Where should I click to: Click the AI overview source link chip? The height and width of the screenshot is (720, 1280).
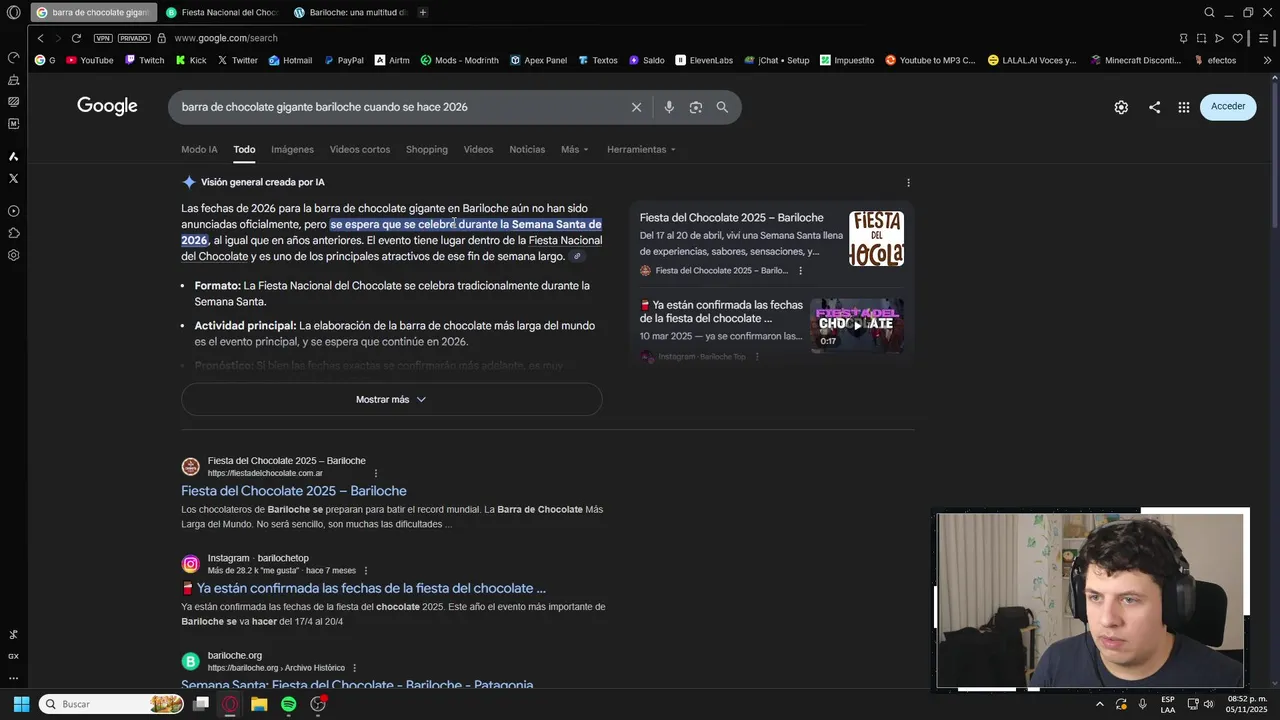pyautogui.click(x=577, y=257)
